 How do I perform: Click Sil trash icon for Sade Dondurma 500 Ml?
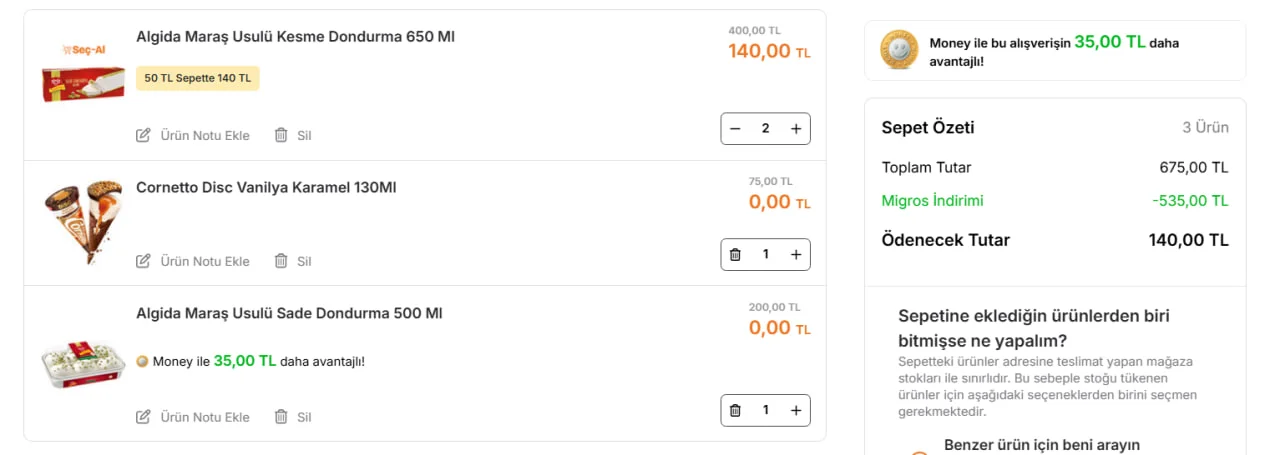[x=281, y=417]
